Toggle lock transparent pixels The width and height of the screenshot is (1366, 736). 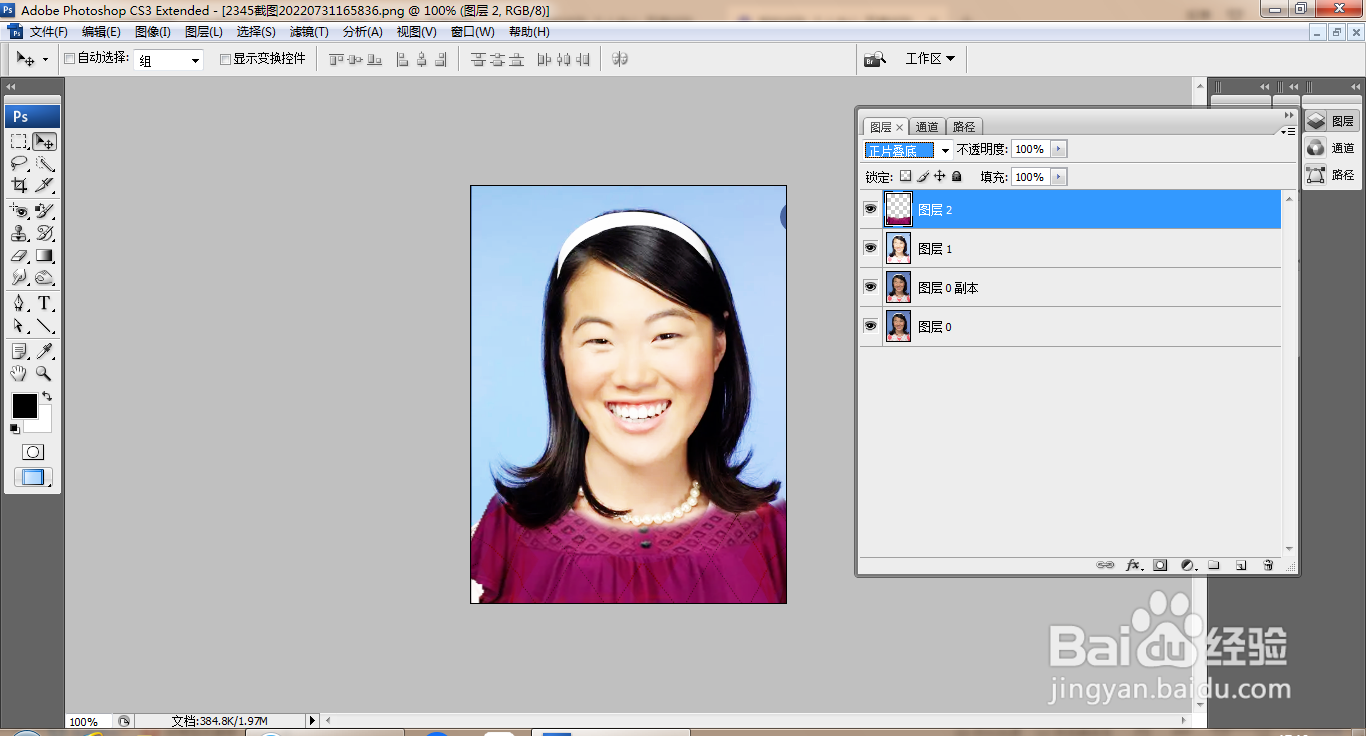[906, 176]
